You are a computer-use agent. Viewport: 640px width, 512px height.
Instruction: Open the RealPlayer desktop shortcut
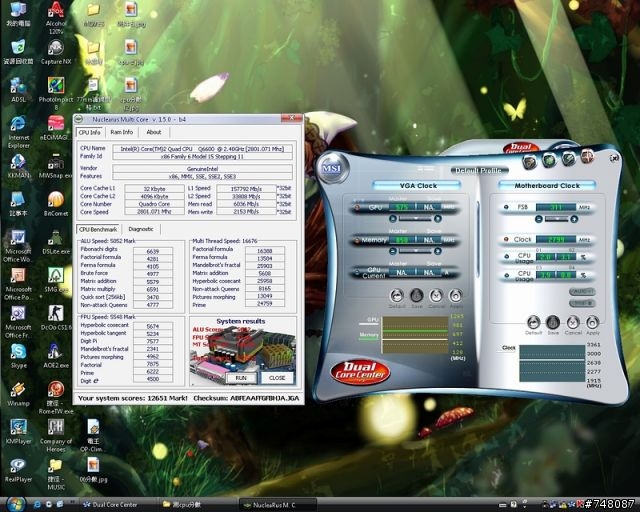(18, 470)
